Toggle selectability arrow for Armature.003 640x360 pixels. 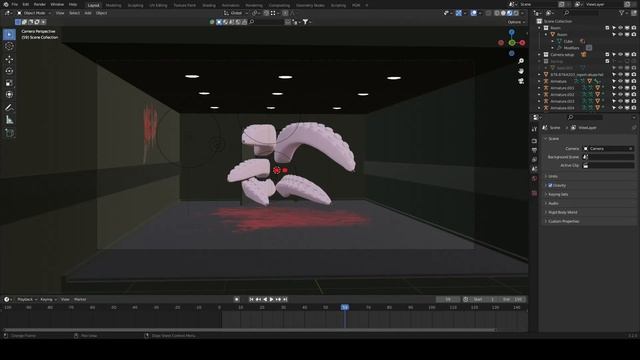(614, 101)
